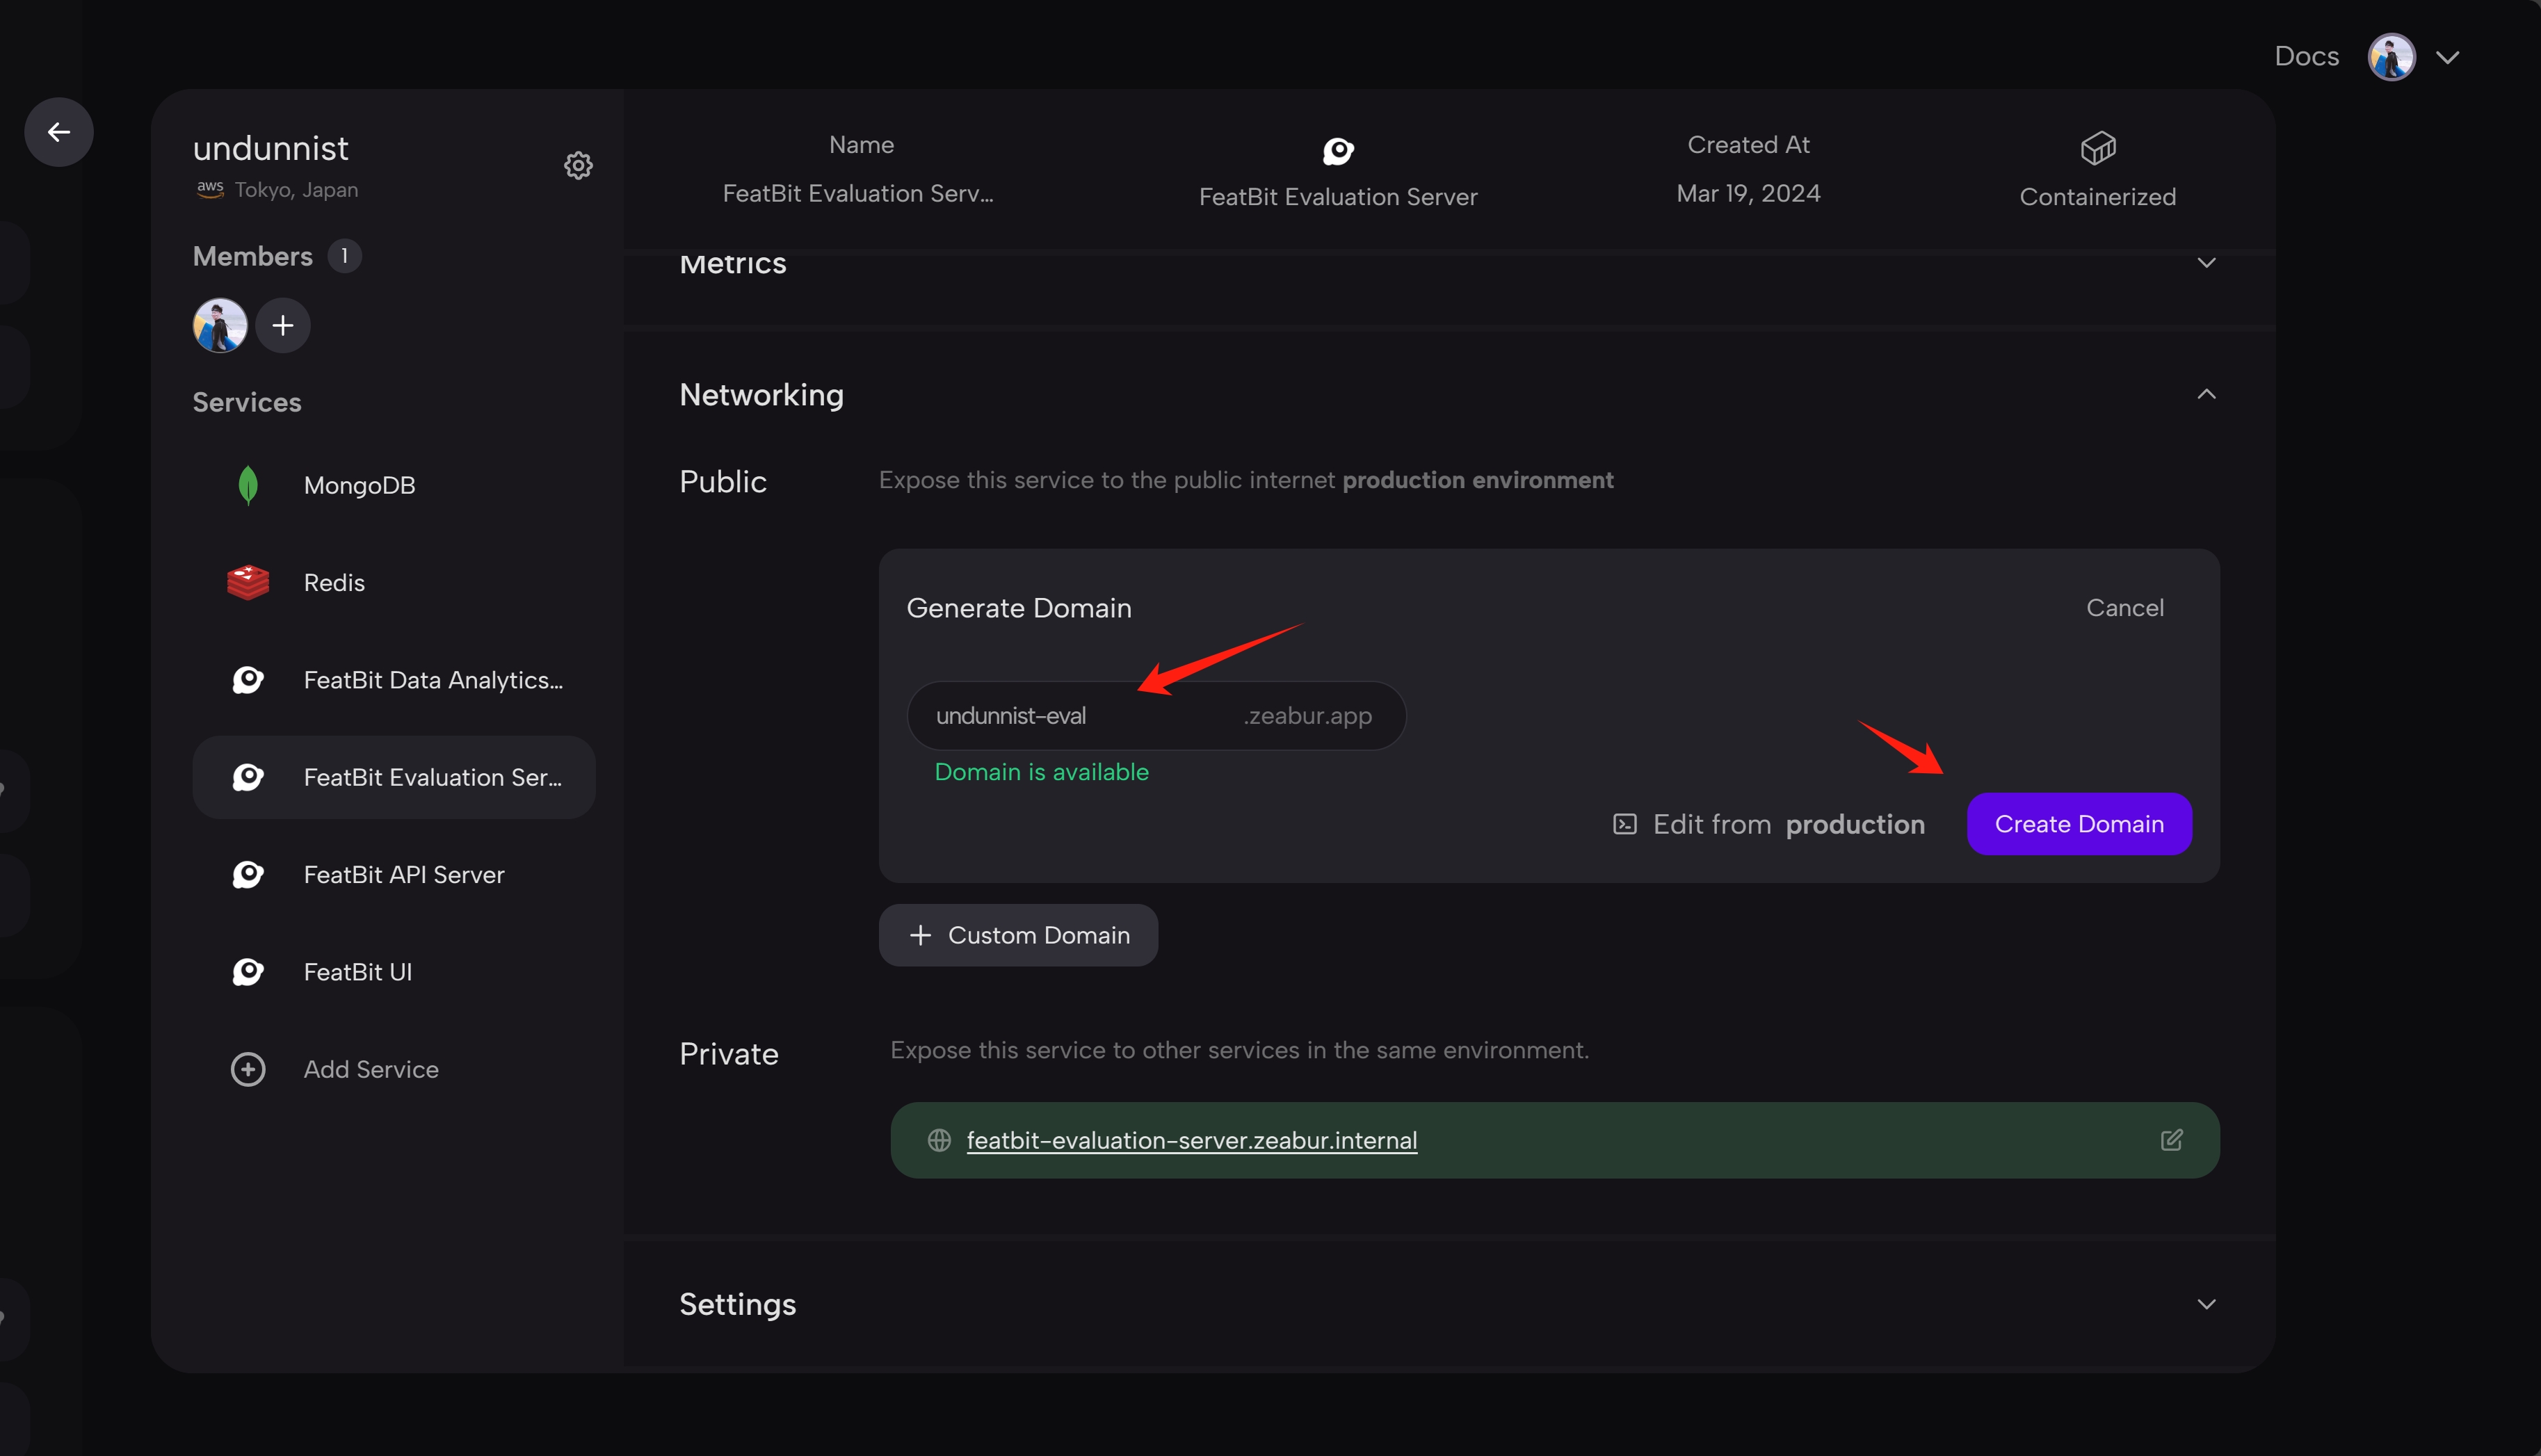Click Edit from production text
The image size is (2541, 1456).
[1788, 824]
